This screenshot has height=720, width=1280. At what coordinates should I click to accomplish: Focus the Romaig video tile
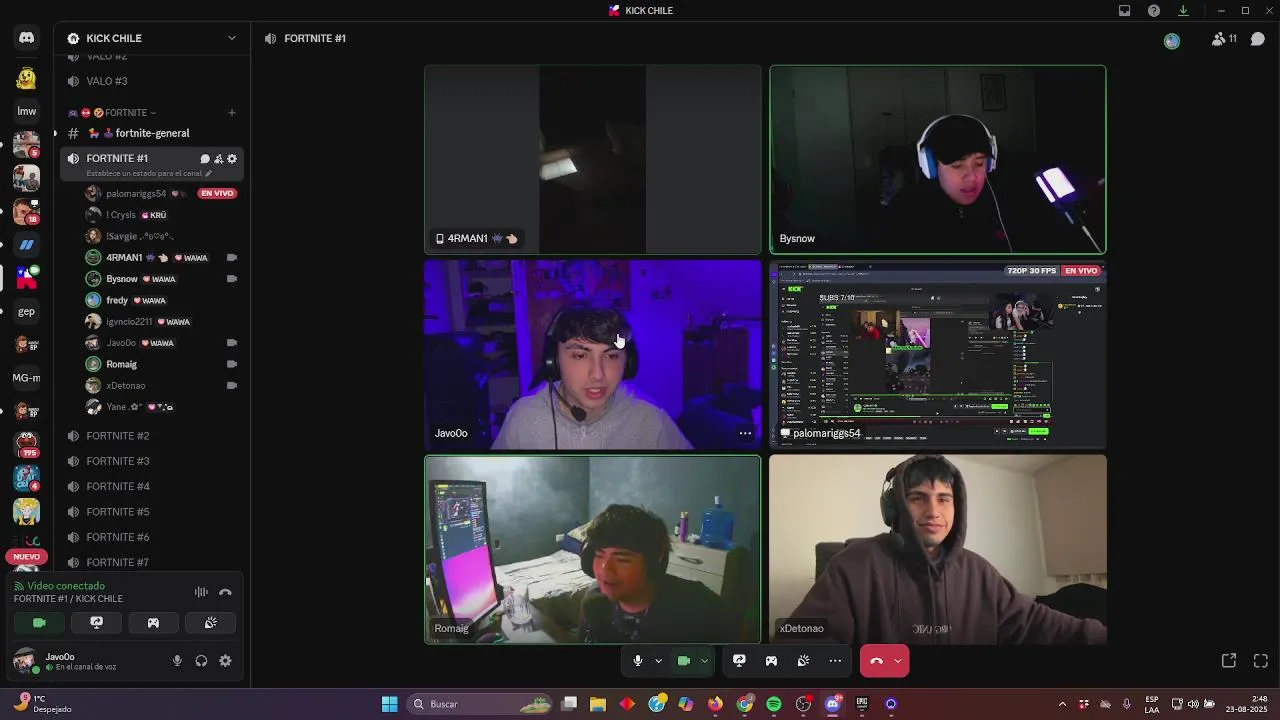click(593, 549)
